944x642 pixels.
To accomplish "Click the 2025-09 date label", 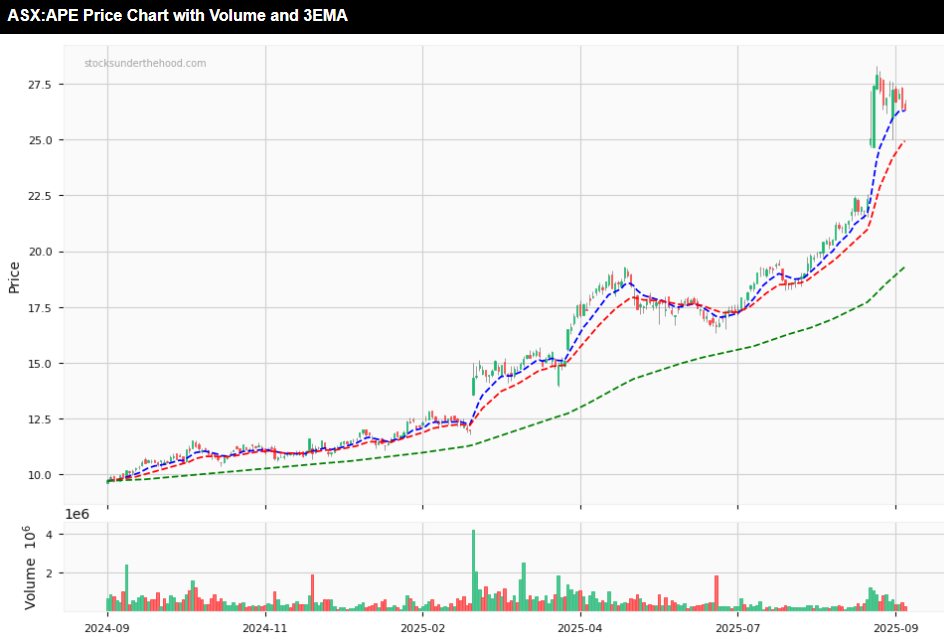I will pyautogui.click(x=895, y=629).
